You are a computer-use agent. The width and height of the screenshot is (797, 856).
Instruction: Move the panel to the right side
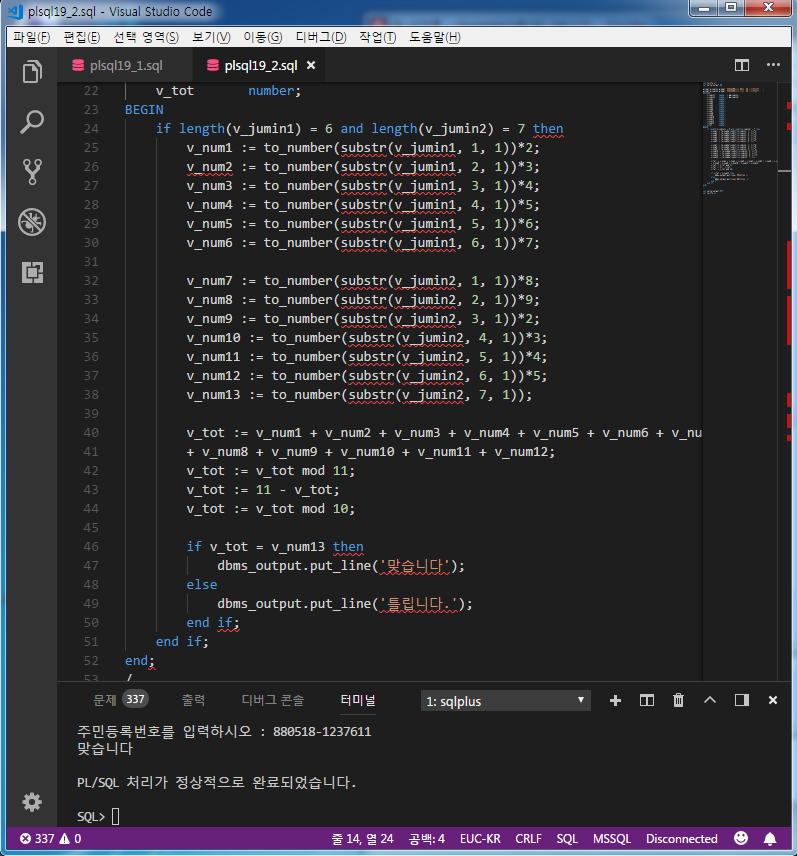(x=741, y=700)
